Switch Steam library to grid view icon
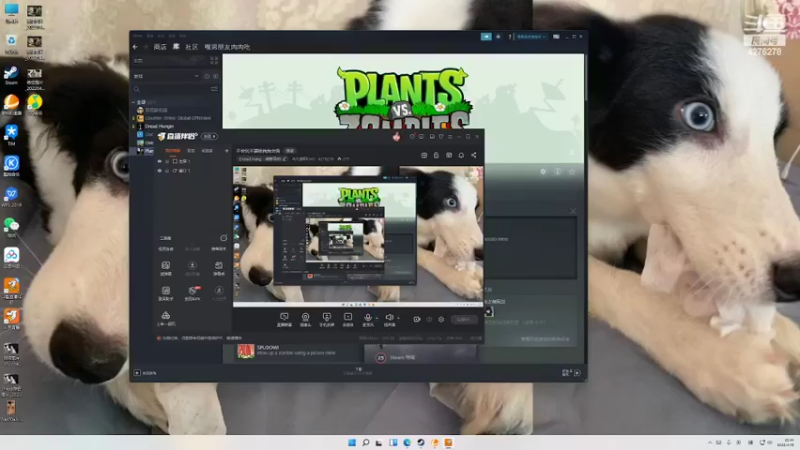The height and width of the screenshot is (450, 800). tap(214, 60)
